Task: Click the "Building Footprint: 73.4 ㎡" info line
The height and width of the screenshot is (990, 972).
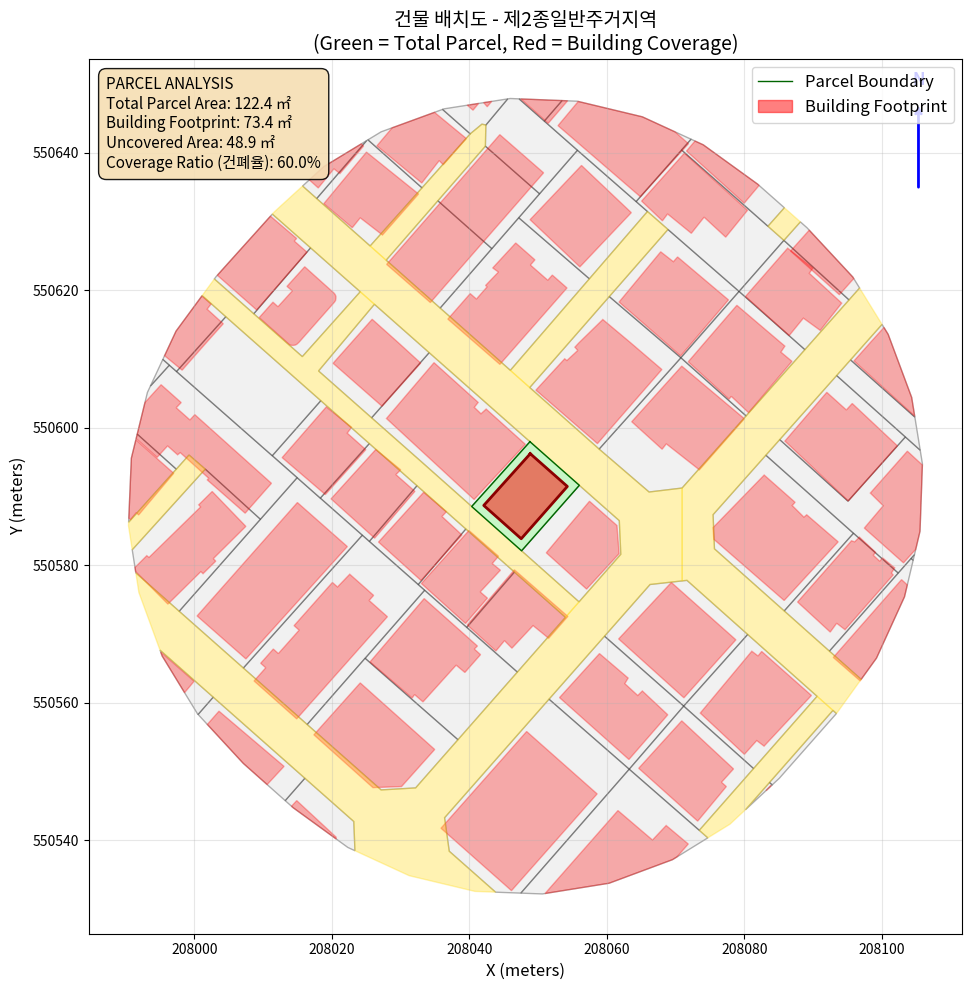Action: pos(198,123)
